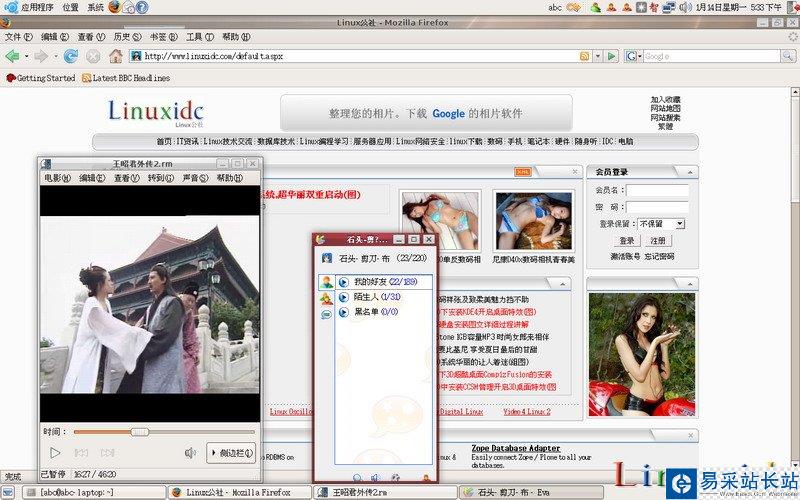Click the volume speaker icon in system tray

point(685,7)
